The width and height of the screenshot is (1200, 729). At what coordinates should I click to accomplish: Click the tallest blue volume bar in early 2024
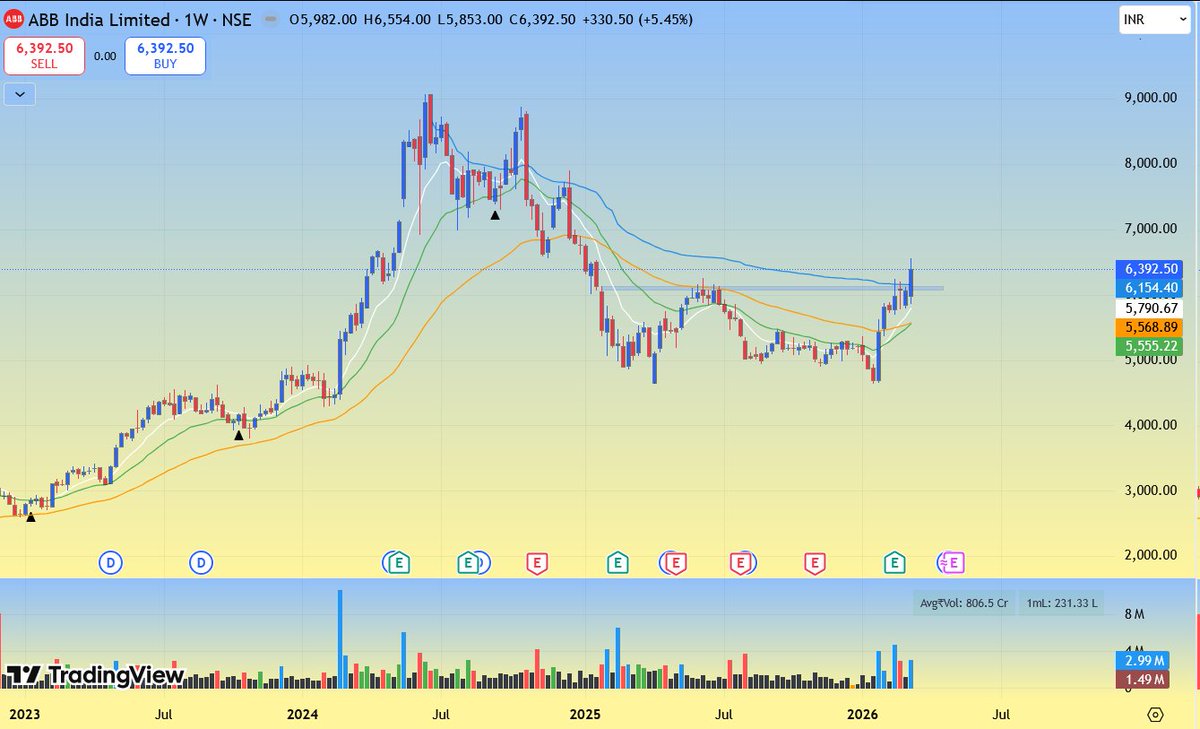pyautogui.click(x=339, y=638)
